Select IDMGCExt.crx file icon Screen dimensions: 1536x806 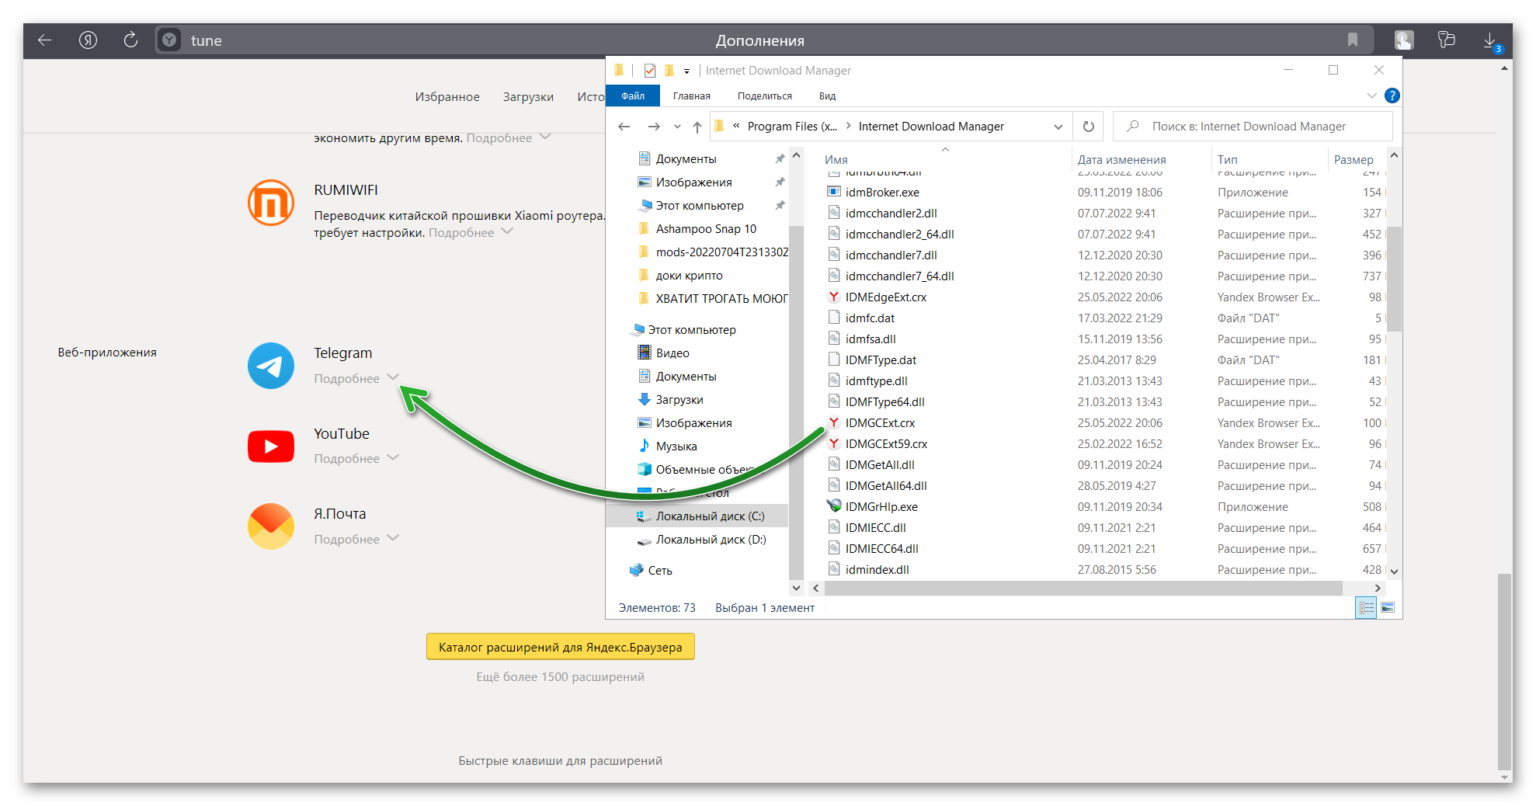833,423
